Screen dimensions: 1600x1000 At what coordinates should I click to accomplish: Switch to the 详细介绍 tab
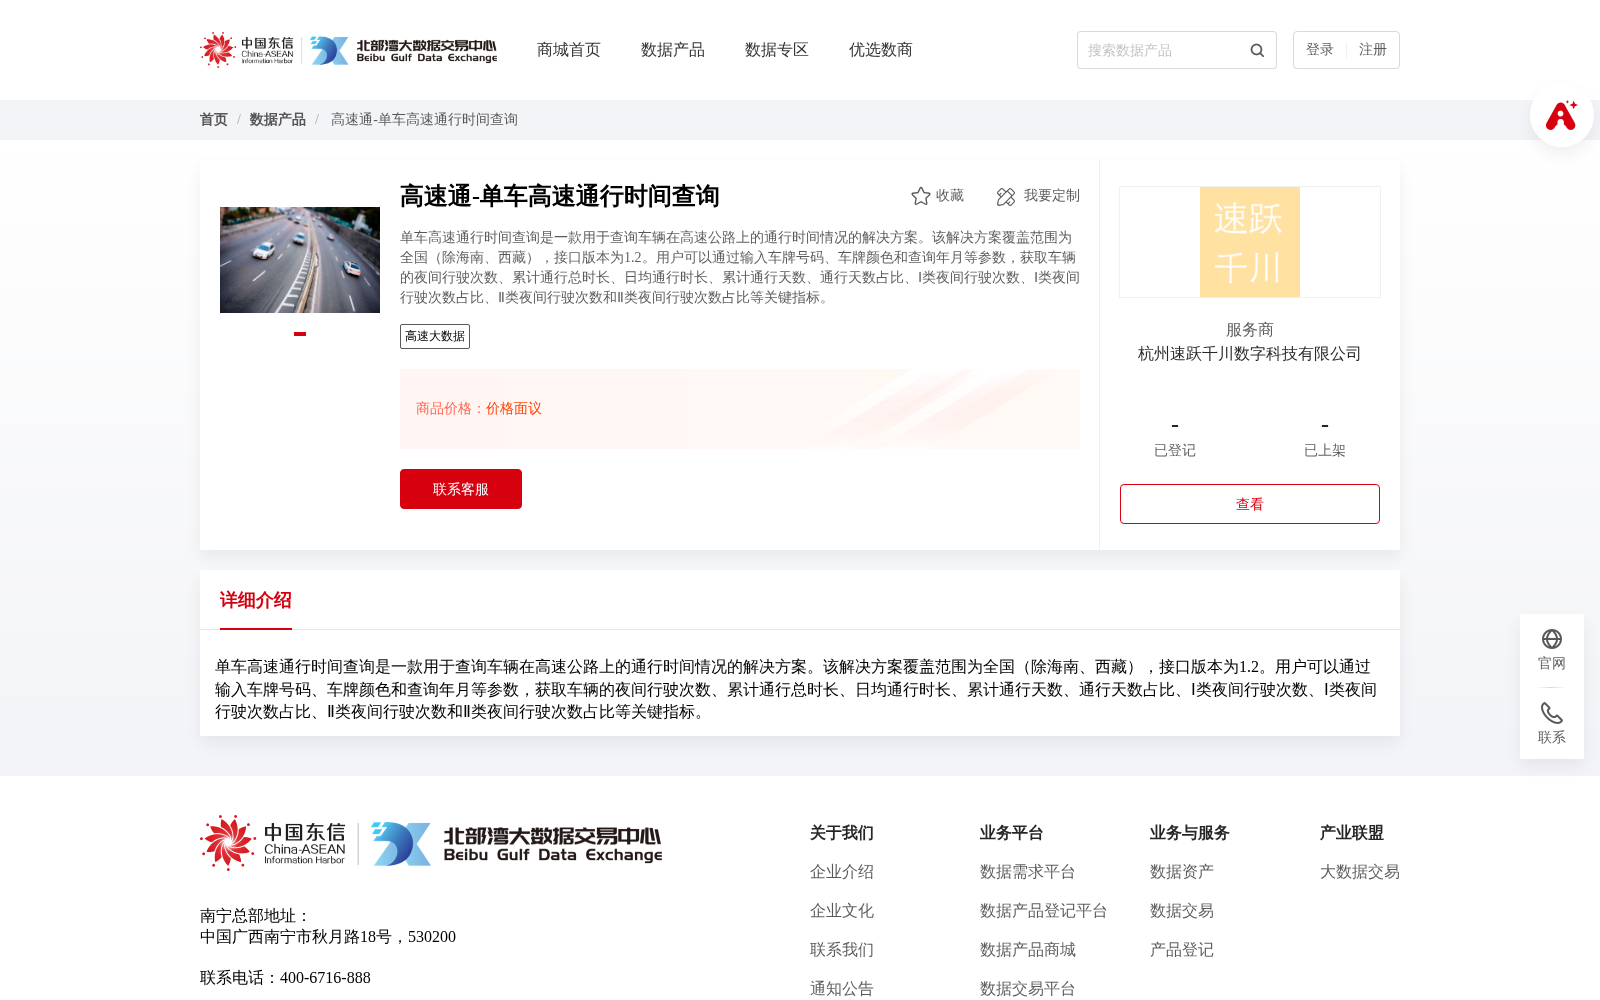click(x=256, y=600)
